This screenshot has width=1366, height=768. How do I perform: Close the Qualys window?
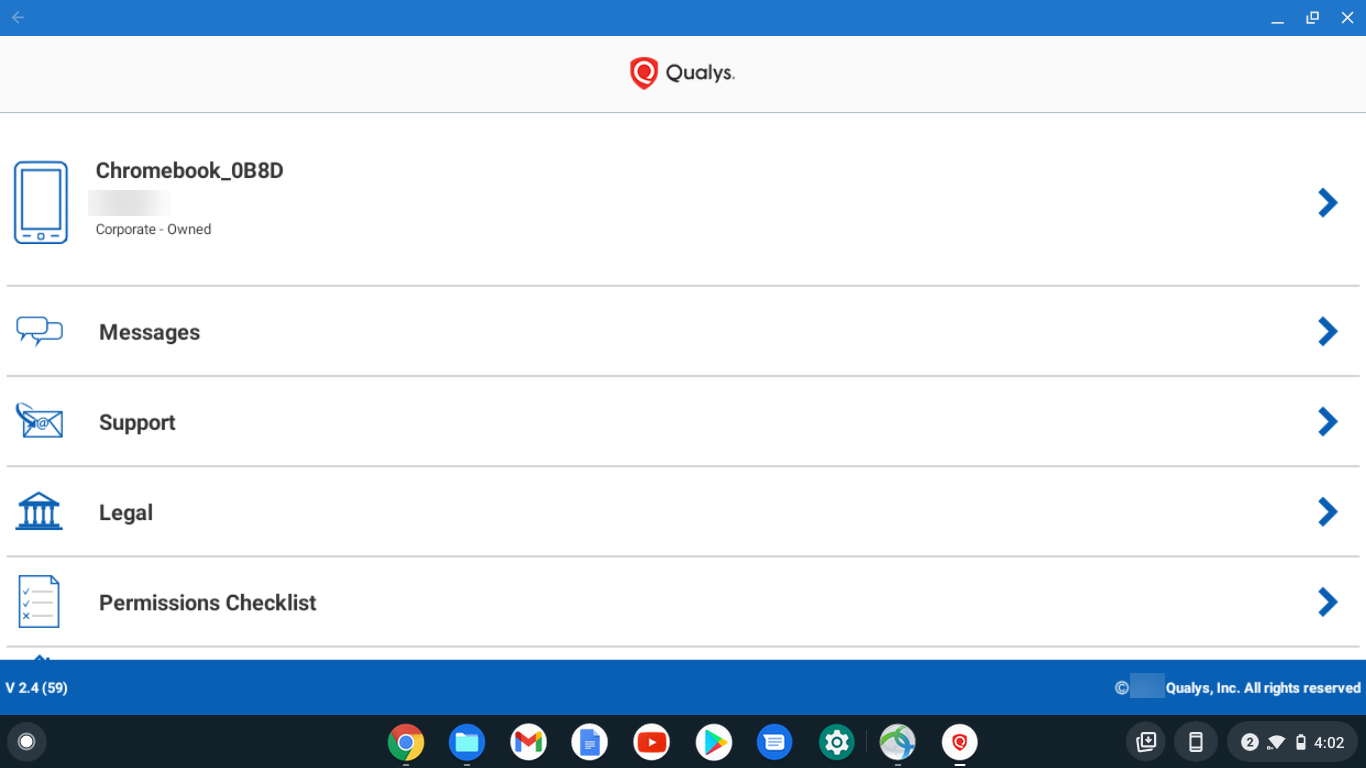click(1347, 18)
